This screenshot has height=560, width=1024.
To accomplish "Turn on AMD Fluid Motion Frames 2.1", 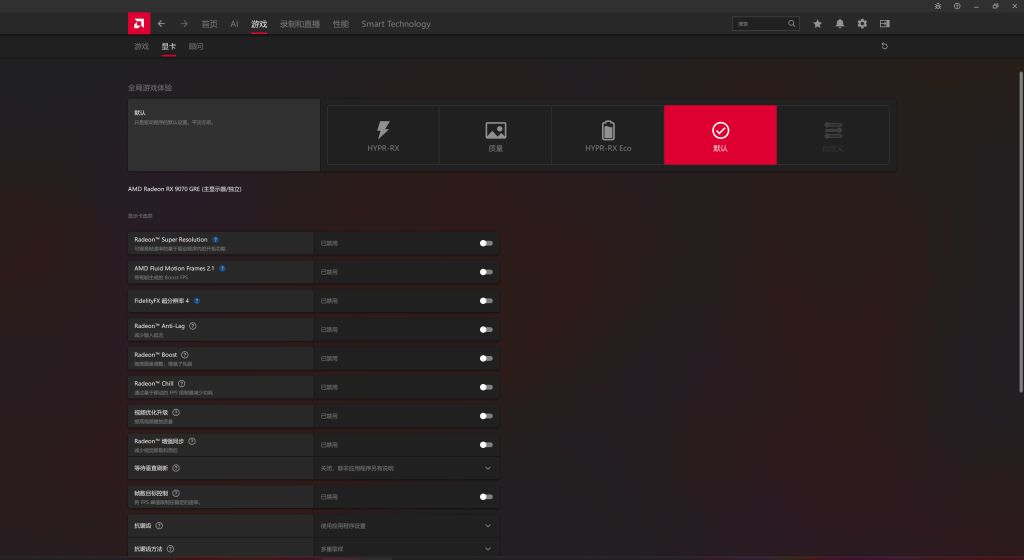I will 486,272.
